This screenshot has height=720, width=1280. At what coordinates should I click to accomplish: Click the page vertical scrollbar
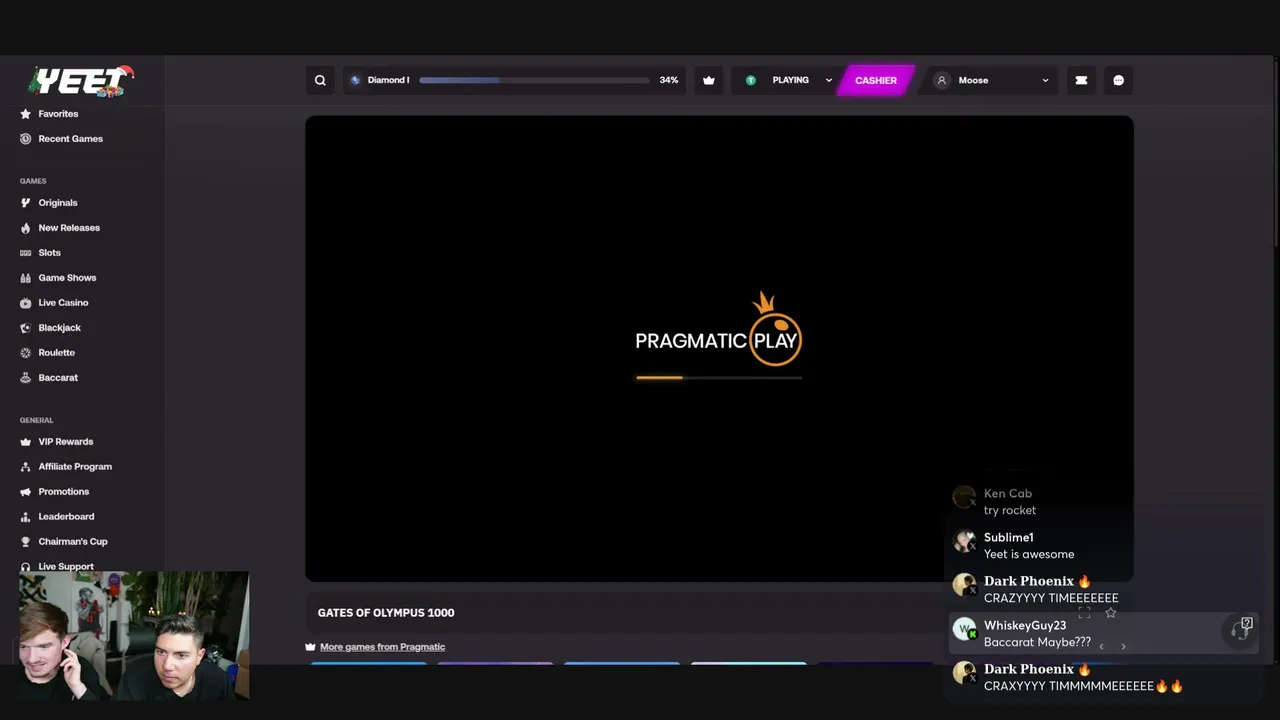pyautogui.click(x=1276, y=154)
